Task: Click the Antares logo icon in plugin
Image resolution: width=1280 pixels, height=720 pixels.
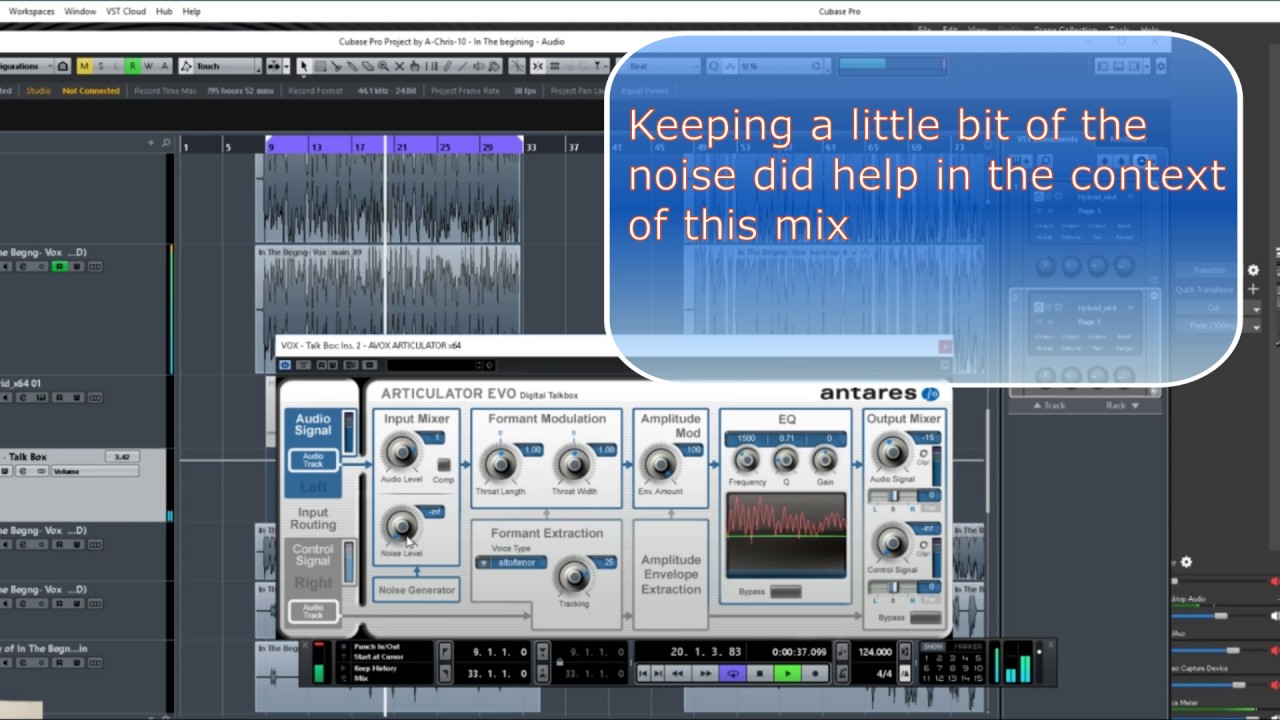Action: pos(930,393)
